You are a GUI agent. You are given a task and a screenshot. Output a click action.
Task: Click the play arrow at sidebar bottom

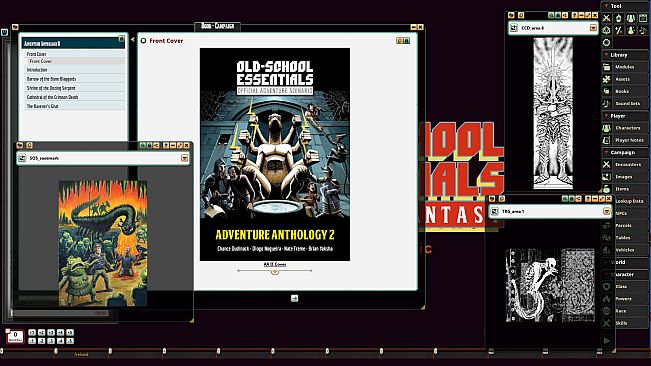(607, 341)
